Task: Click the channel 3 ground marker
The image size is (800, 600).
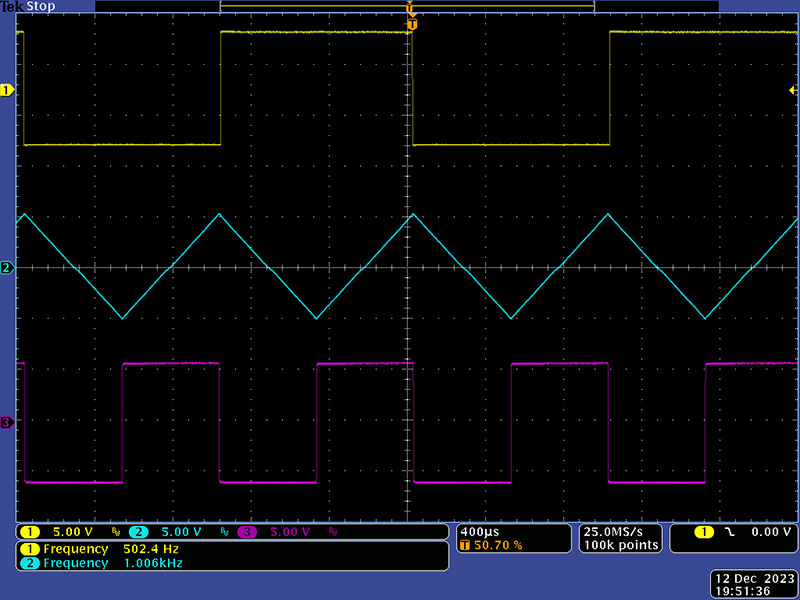Action: click(7, 423)
